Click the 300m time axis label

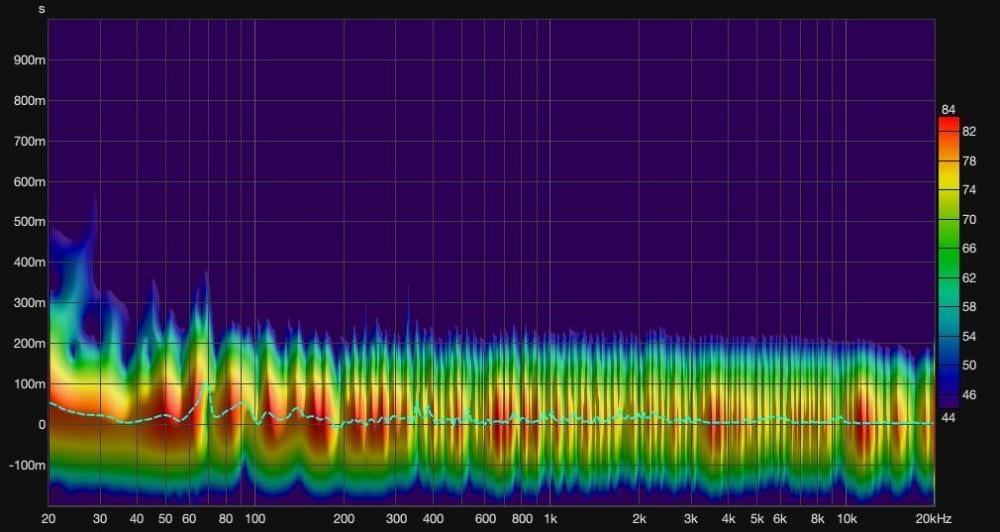pyautogui.click(x=27, y=303)
